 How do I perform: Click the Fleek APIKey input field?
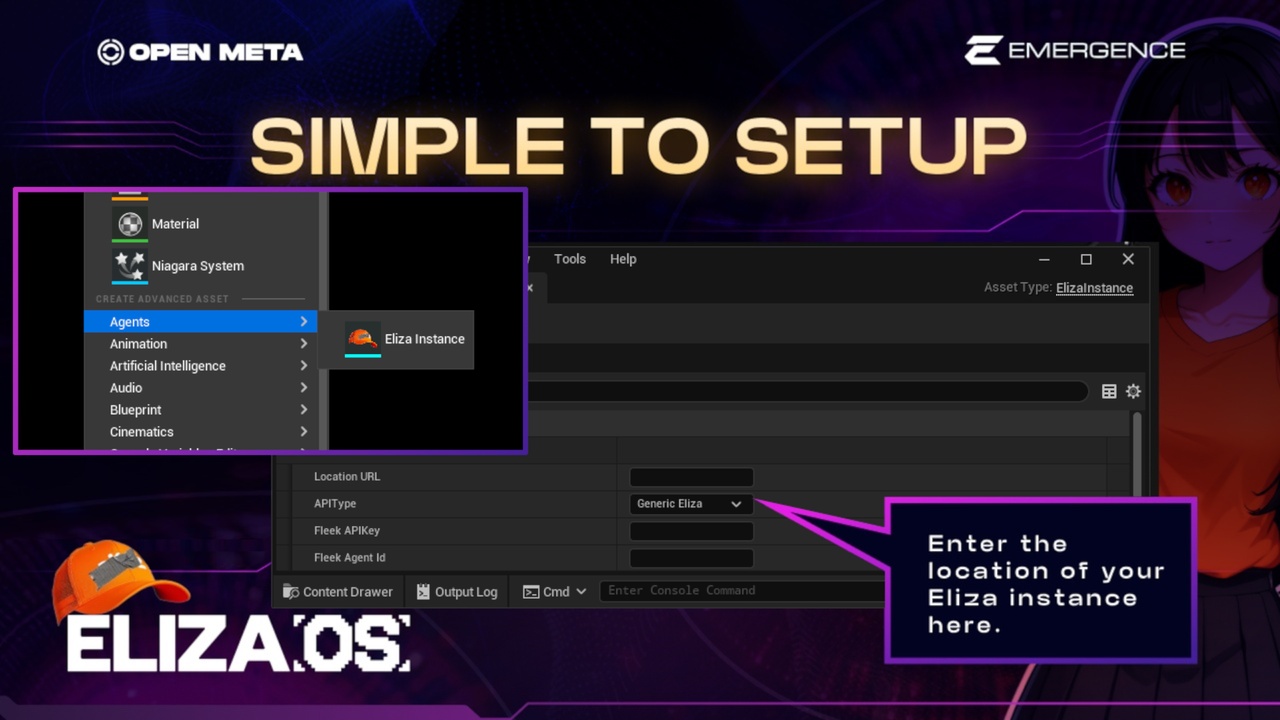click(x=691, y=531)
